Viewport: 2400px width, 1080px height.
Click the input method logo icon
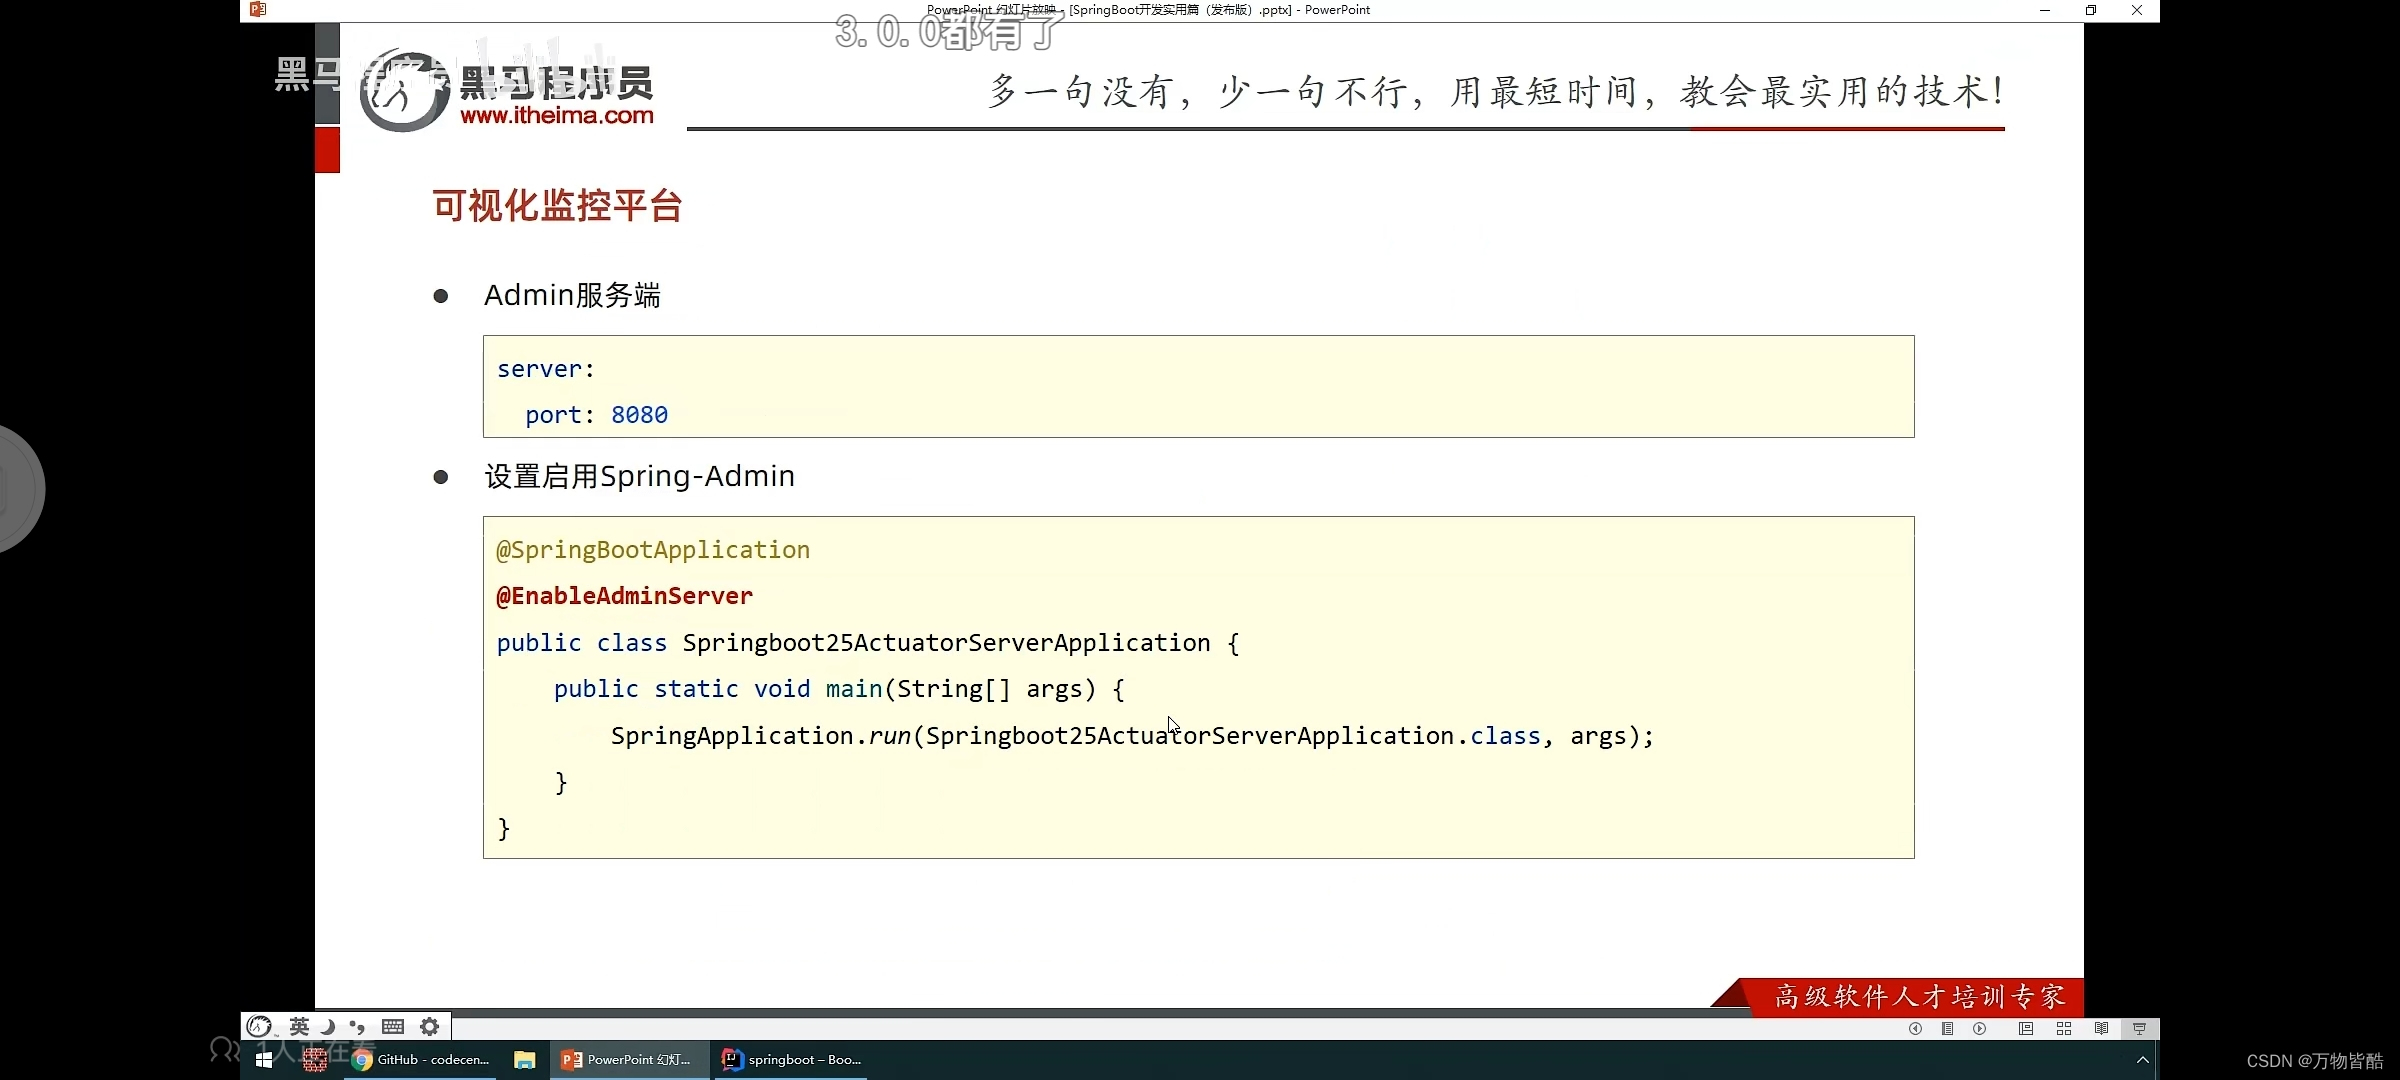pyautogui.click(x=259, y=1026)
